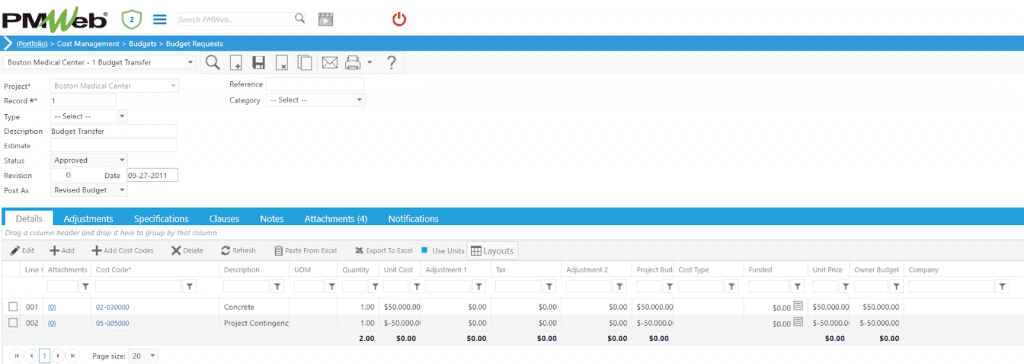This screenshot has width=1024, height=364.
Task: Click the Cost Code column filter icon
Action: click(189, 286)
